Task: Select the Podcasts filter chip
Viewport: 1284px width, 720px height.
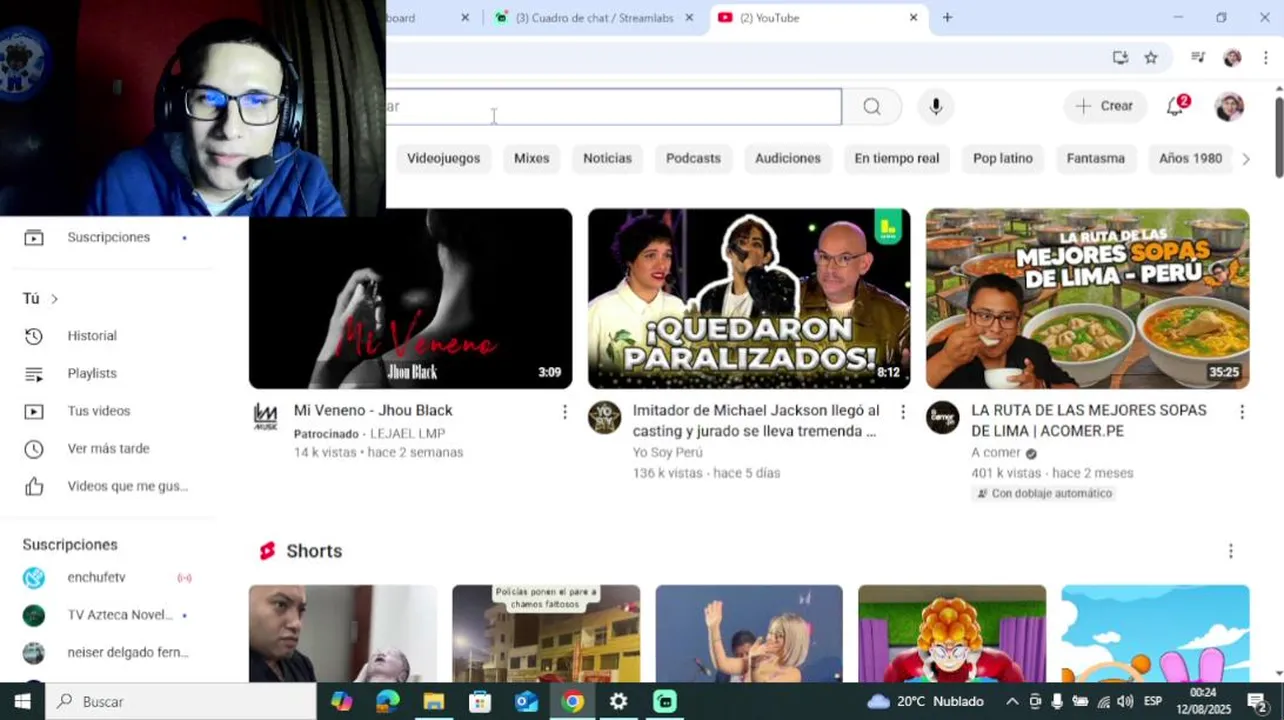Action: pos(693,158)
